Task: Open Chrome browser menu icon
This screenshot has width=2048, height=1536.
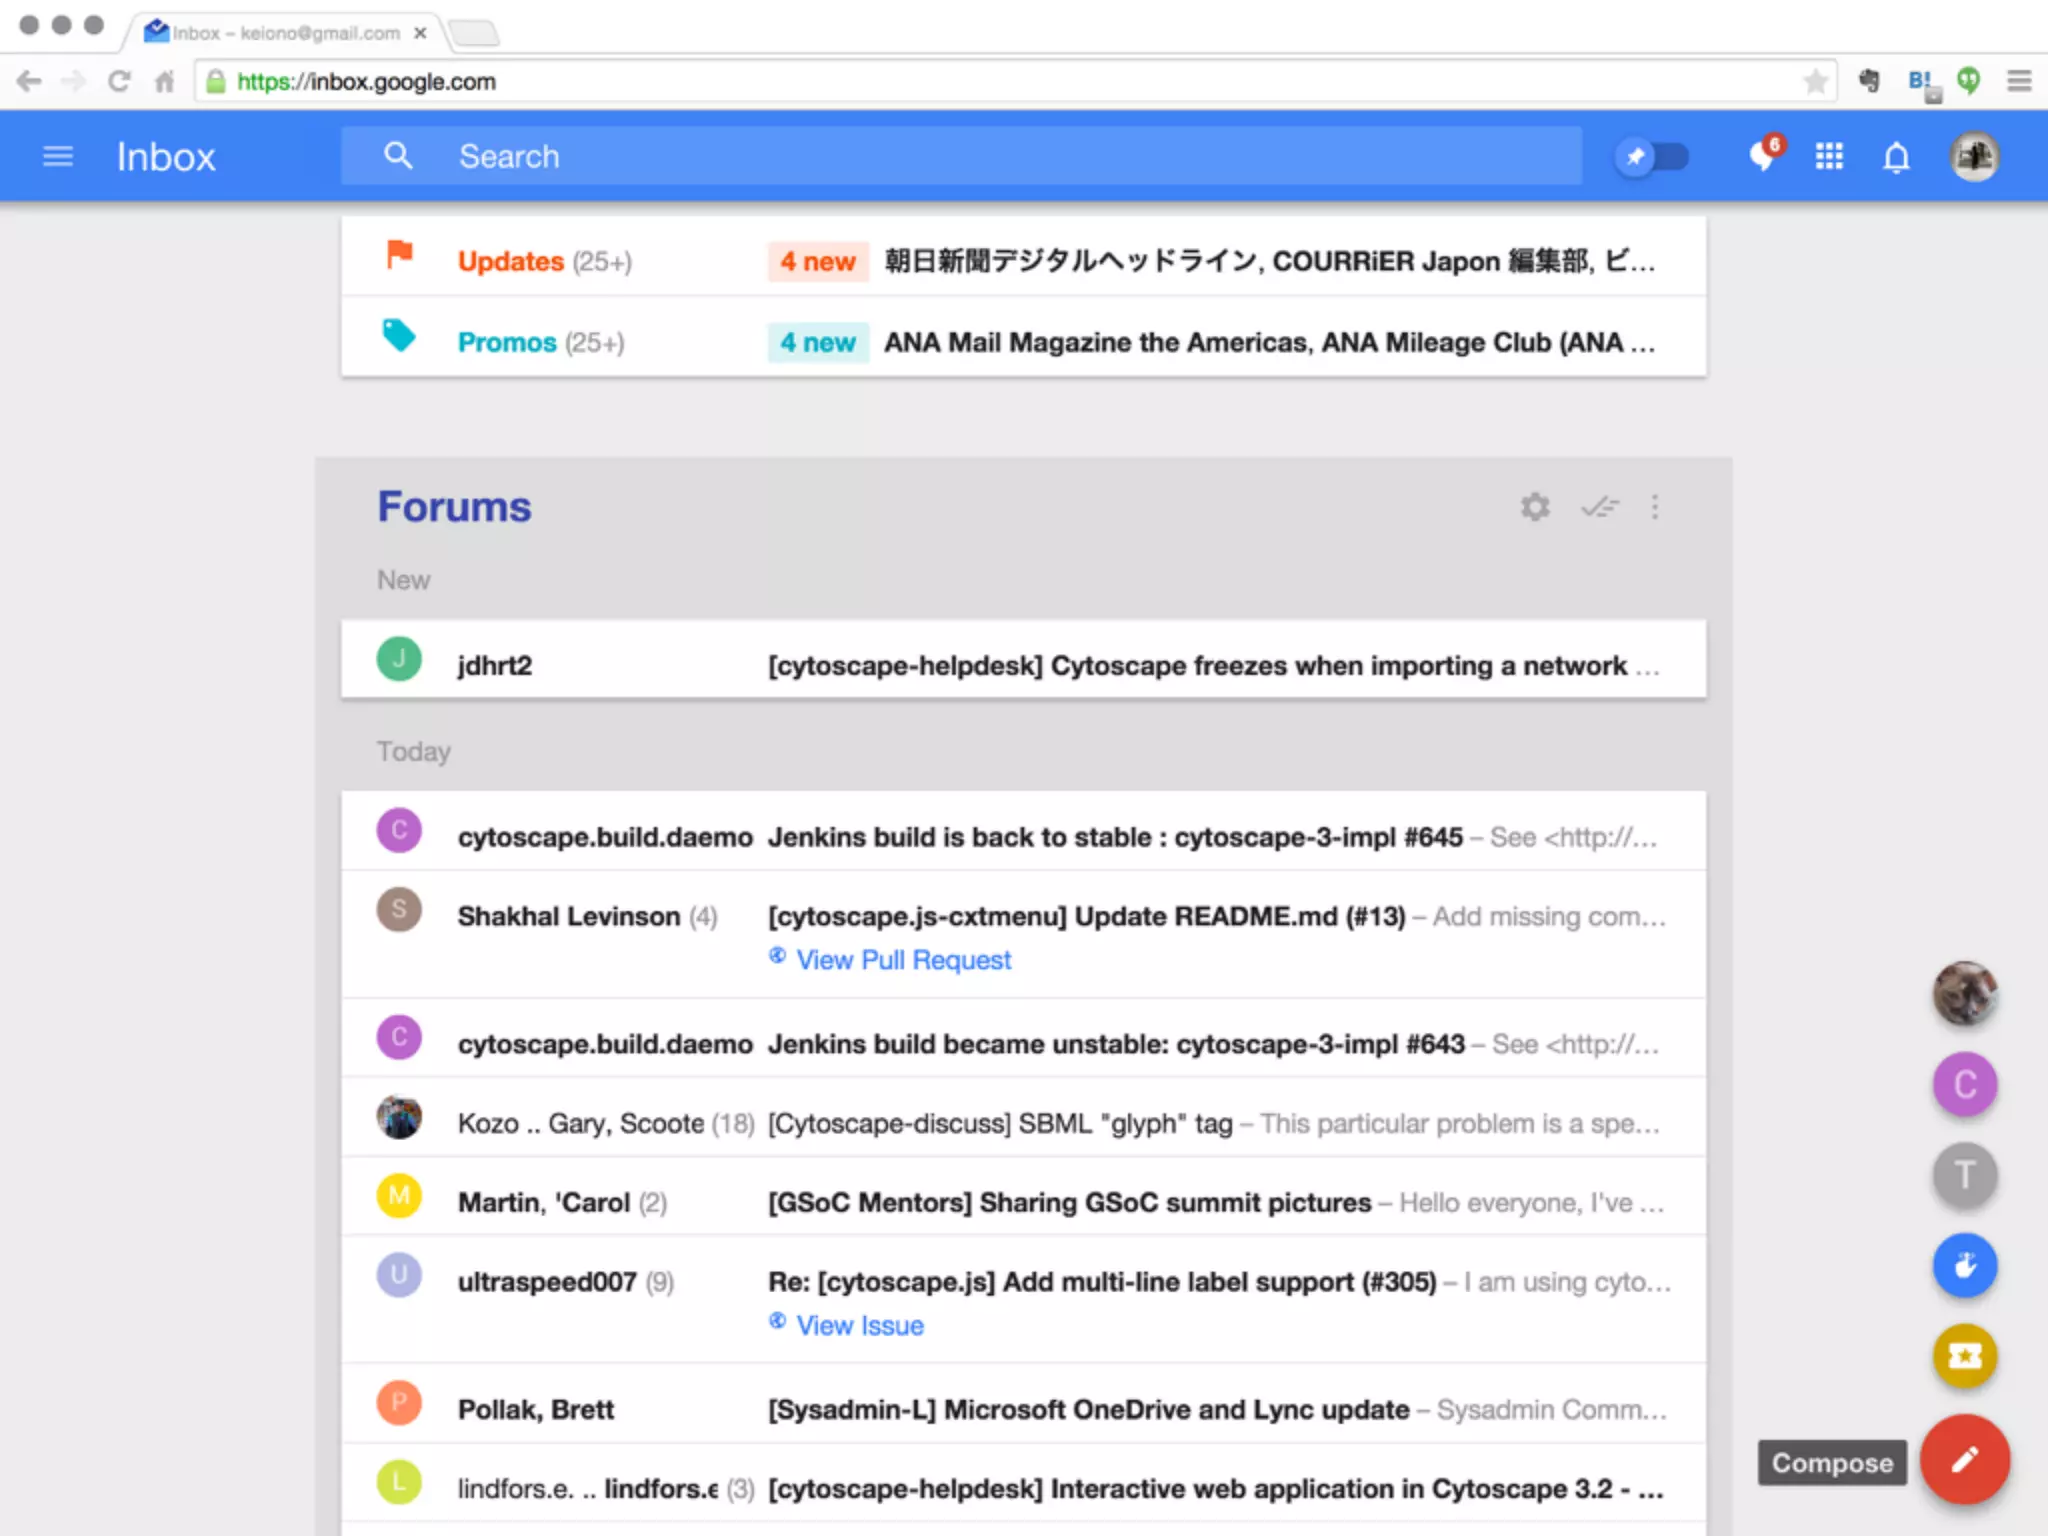Action: click(2018, 81)
